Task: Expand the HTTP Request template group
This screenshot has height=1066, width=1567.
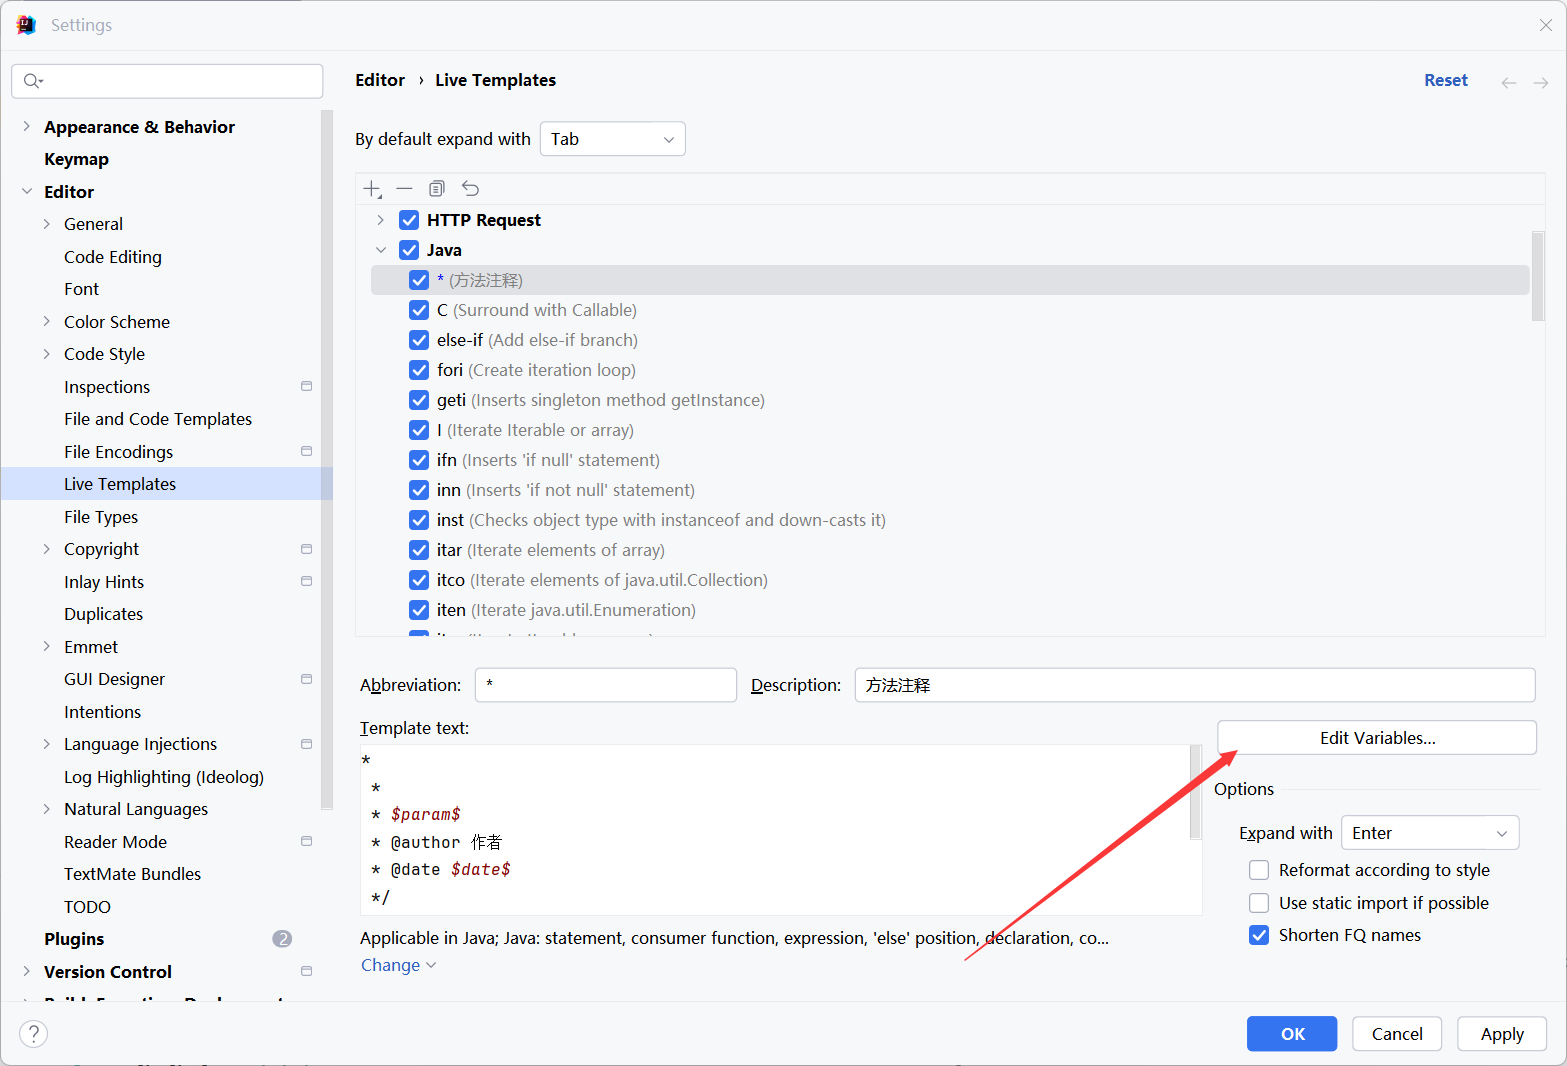Action: click(x=380, y=220)
